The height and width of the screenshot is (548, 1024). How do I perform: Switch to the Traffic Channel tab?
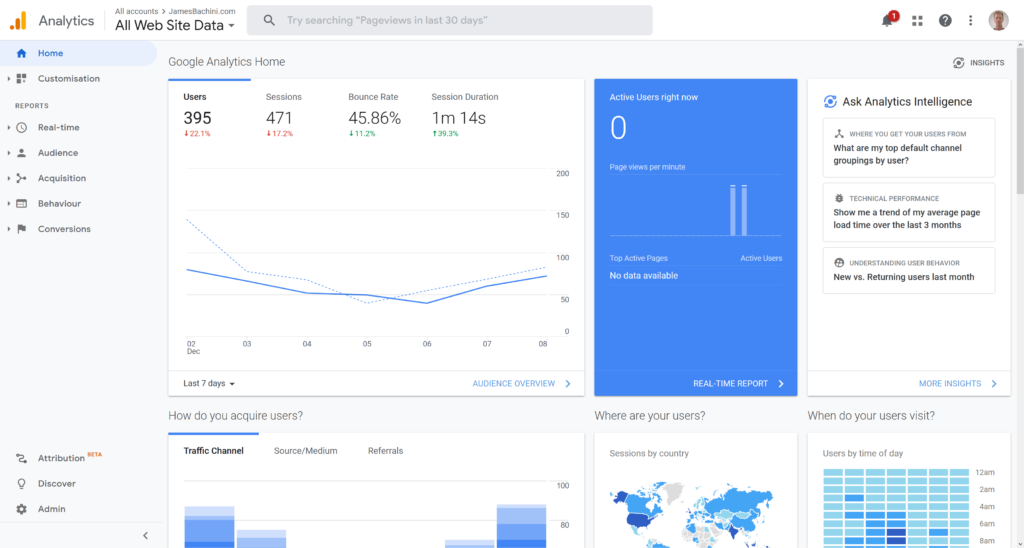[x=214, y=451]
